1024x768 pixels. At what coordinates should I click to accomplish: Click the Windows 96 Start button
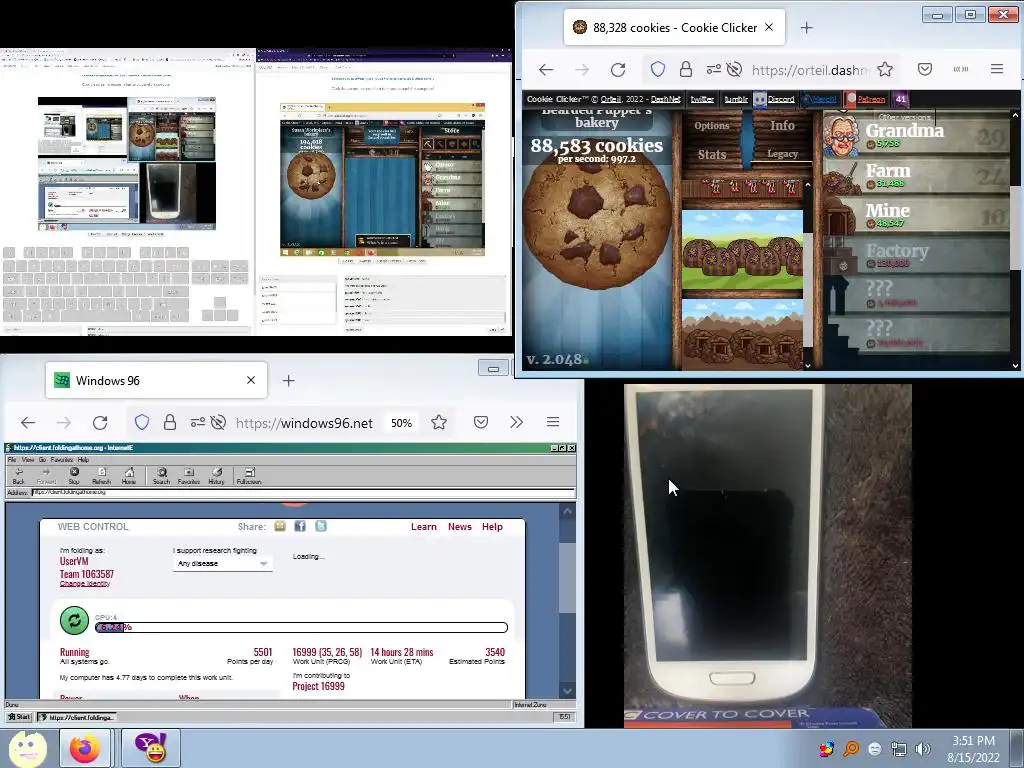[19, 717]
